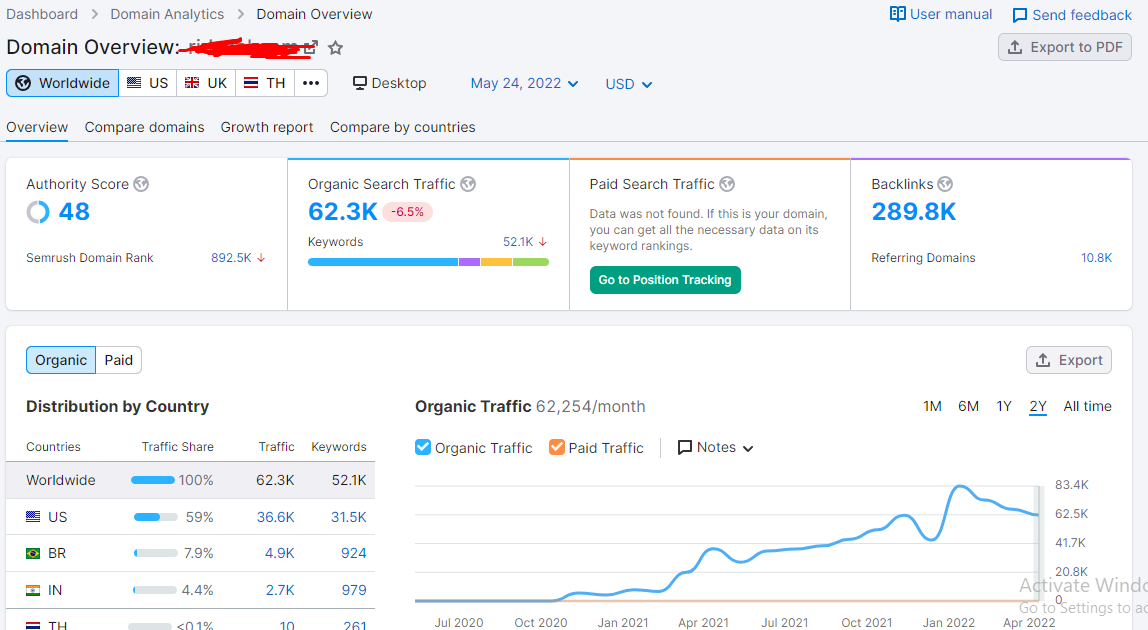Click the -6.5% change badge
1148x630 pixels.
point(407,212)
